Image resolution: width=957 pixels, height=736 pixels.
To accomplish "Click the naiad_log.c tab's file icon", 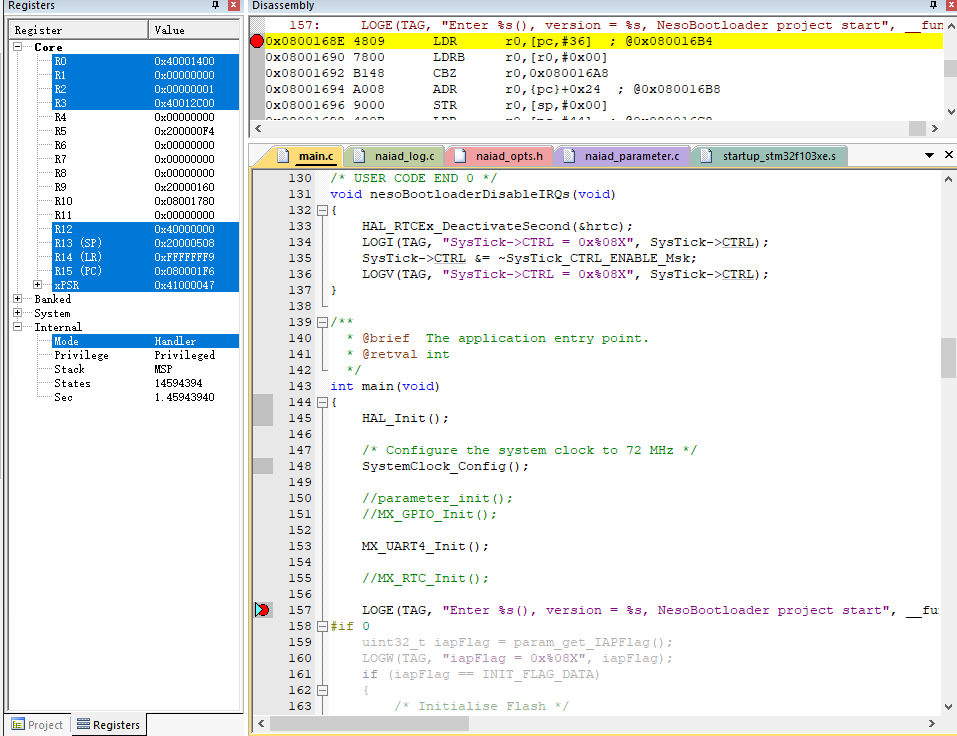I will (x=359, y=156).
